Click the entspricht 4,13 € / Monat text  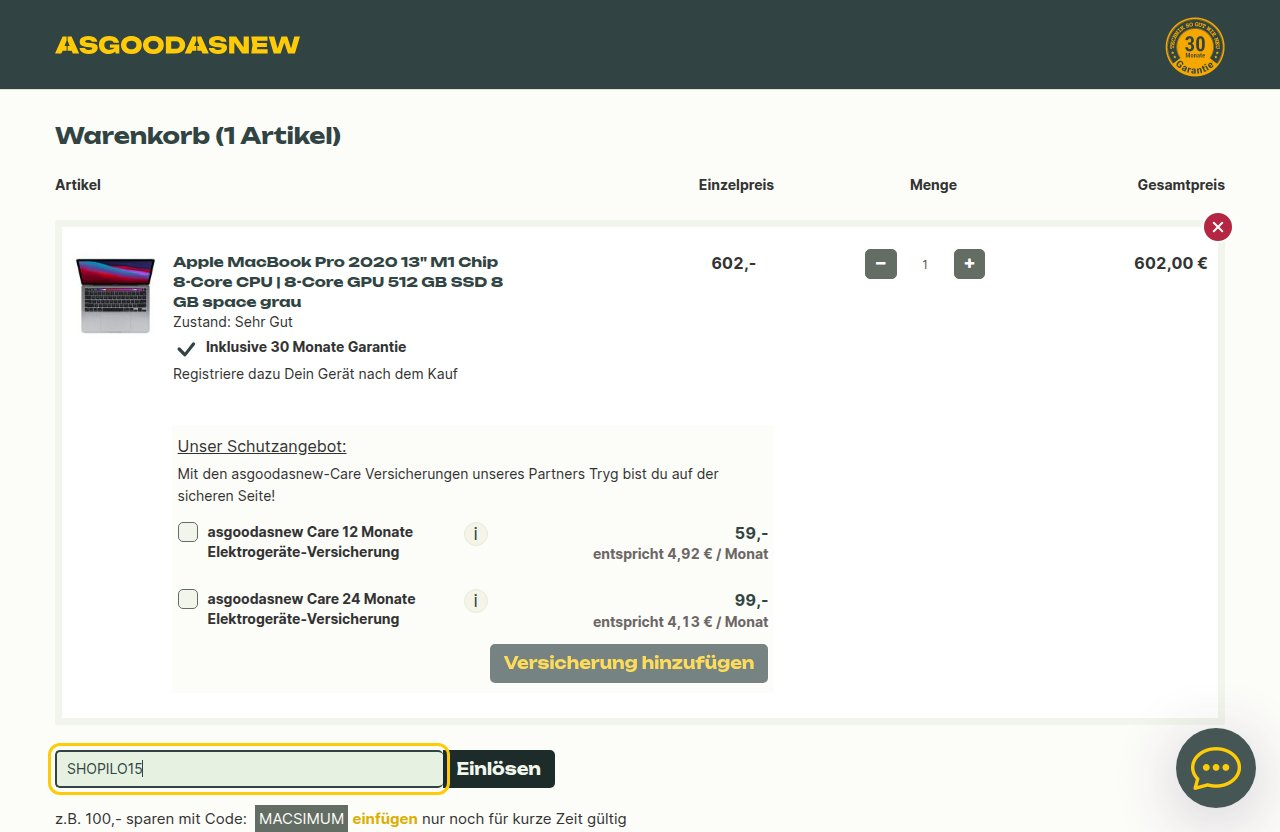[x=681, y=622]
